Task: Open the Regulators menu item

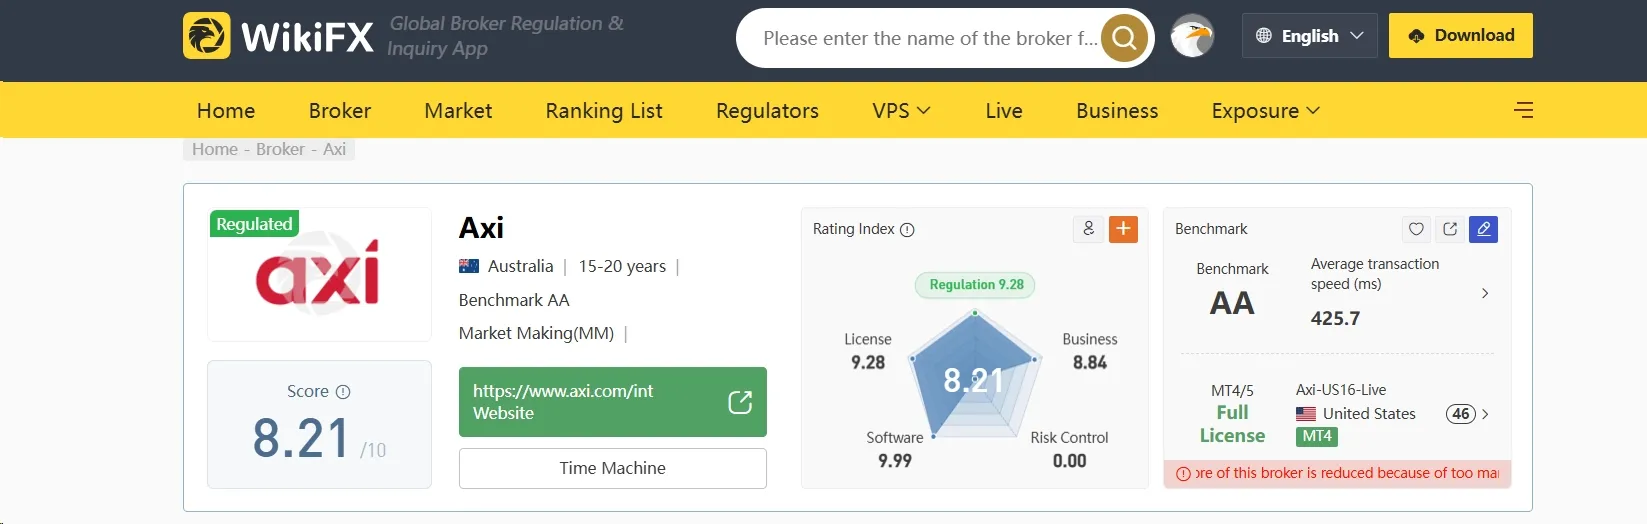Action: point(767,111)
